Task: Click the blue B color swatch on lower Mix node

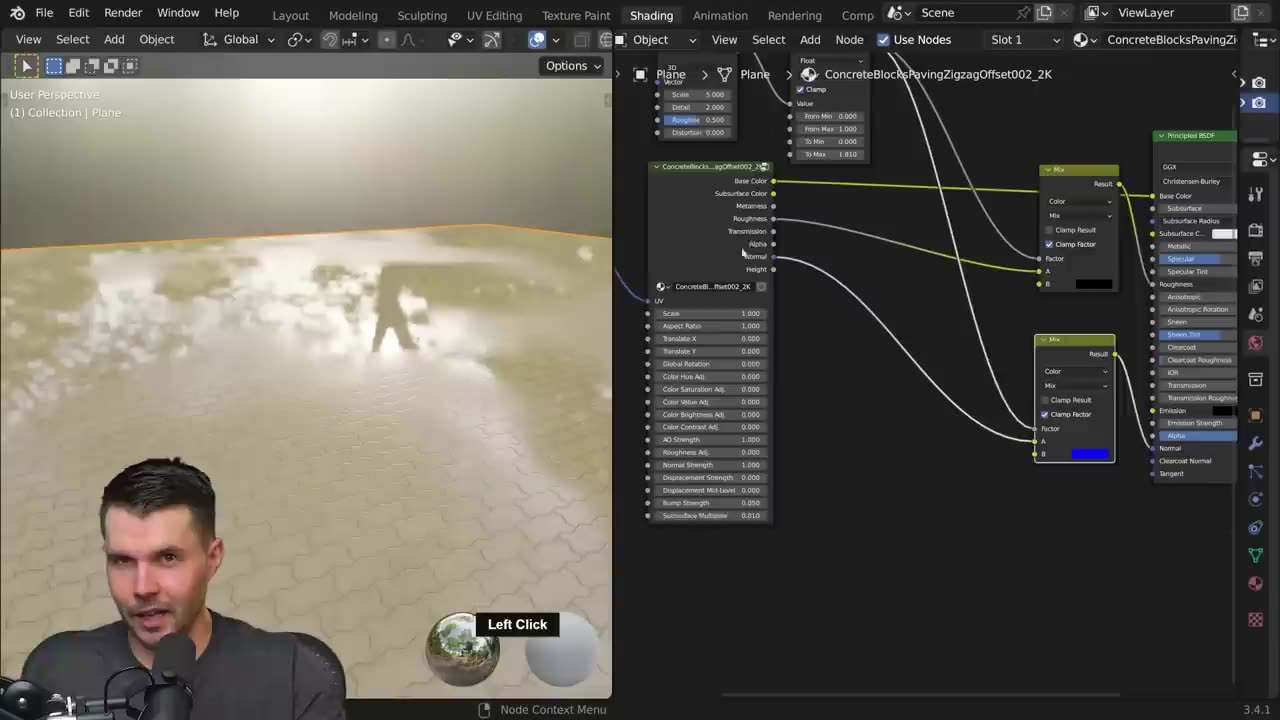Action: [x=1090, y=454]
